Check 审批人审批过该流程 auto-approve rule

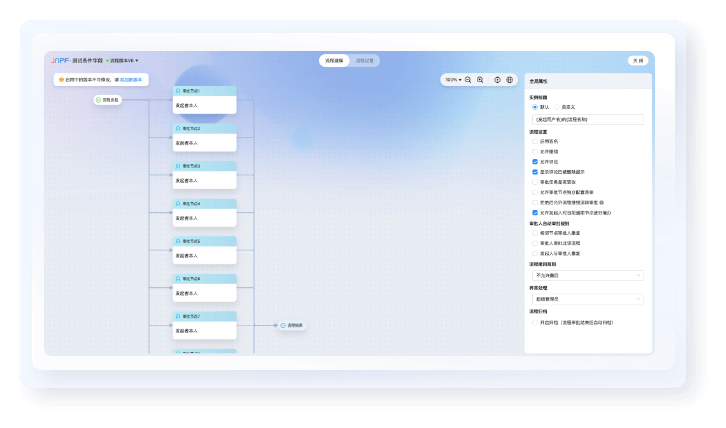click(x=535, y=244)
